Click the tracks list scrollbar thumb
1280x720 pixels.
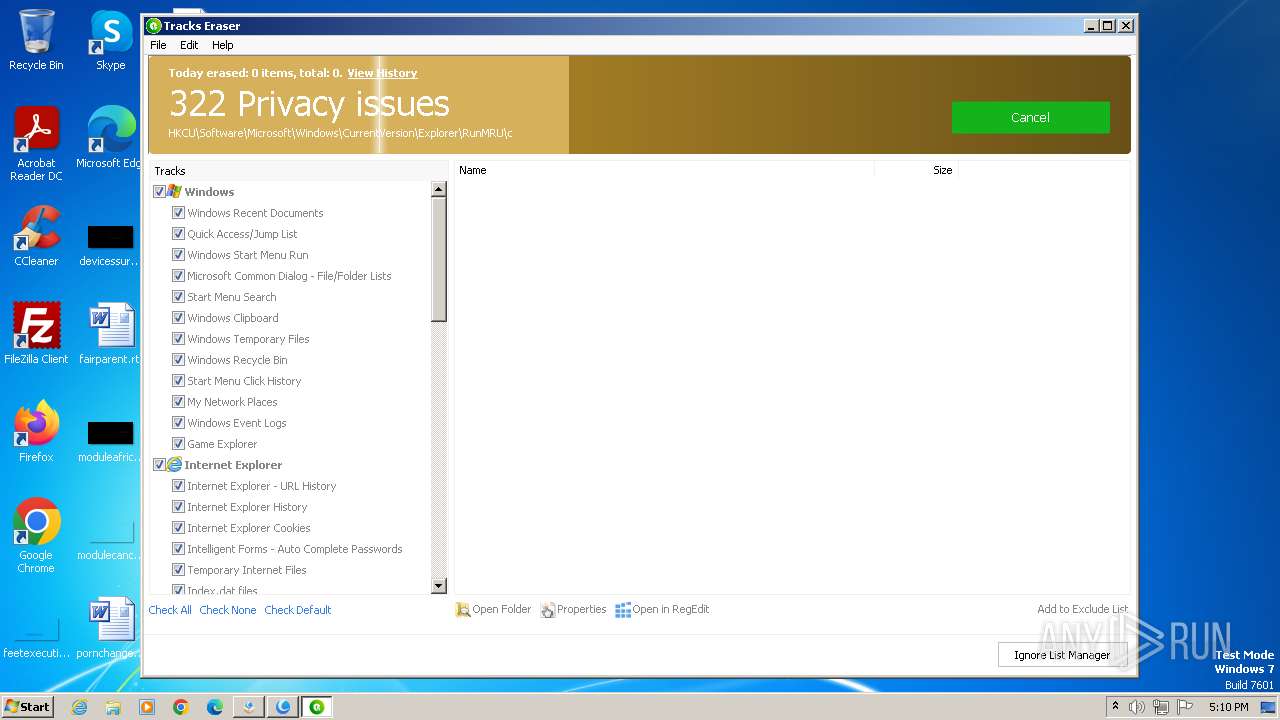pos(438,260)
